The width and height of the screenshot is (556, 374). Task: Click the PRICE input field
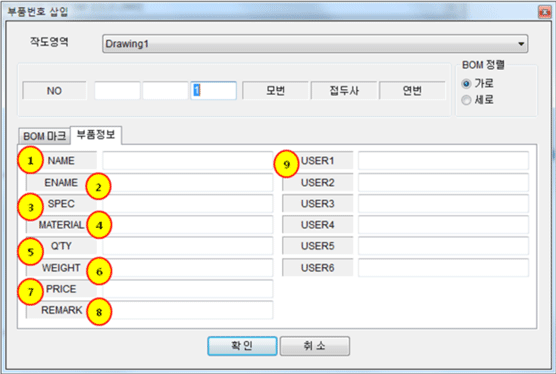click(188, 289)
